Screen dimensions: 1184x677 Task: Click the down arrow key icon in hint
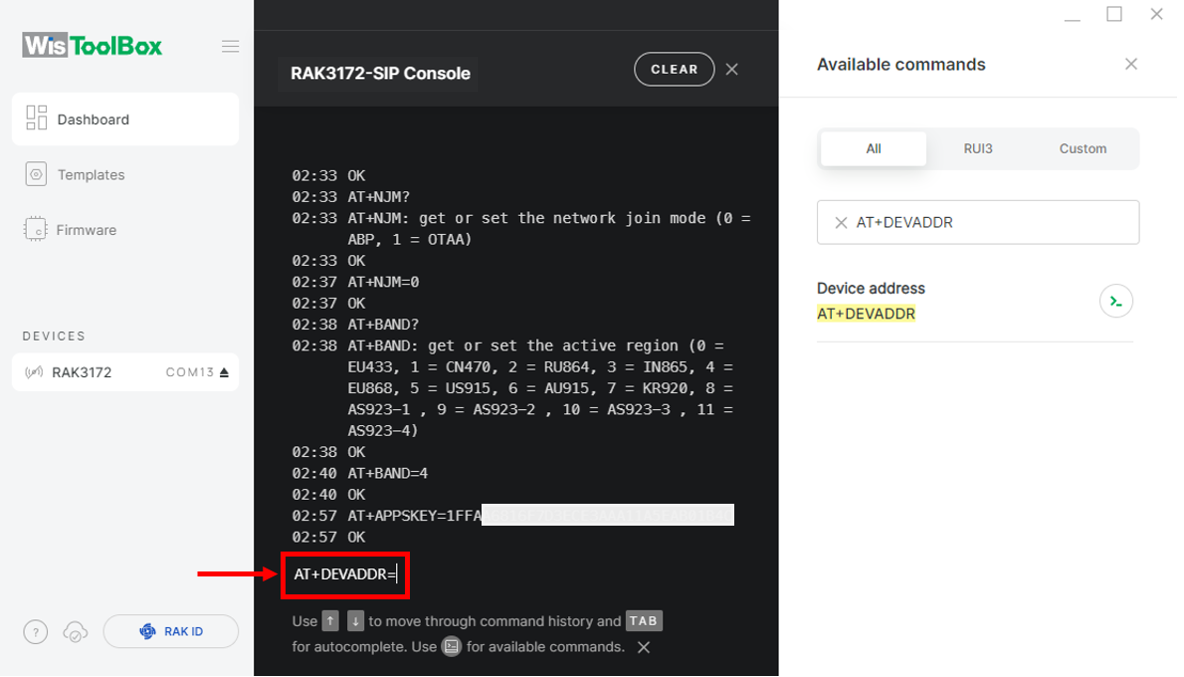356,621
